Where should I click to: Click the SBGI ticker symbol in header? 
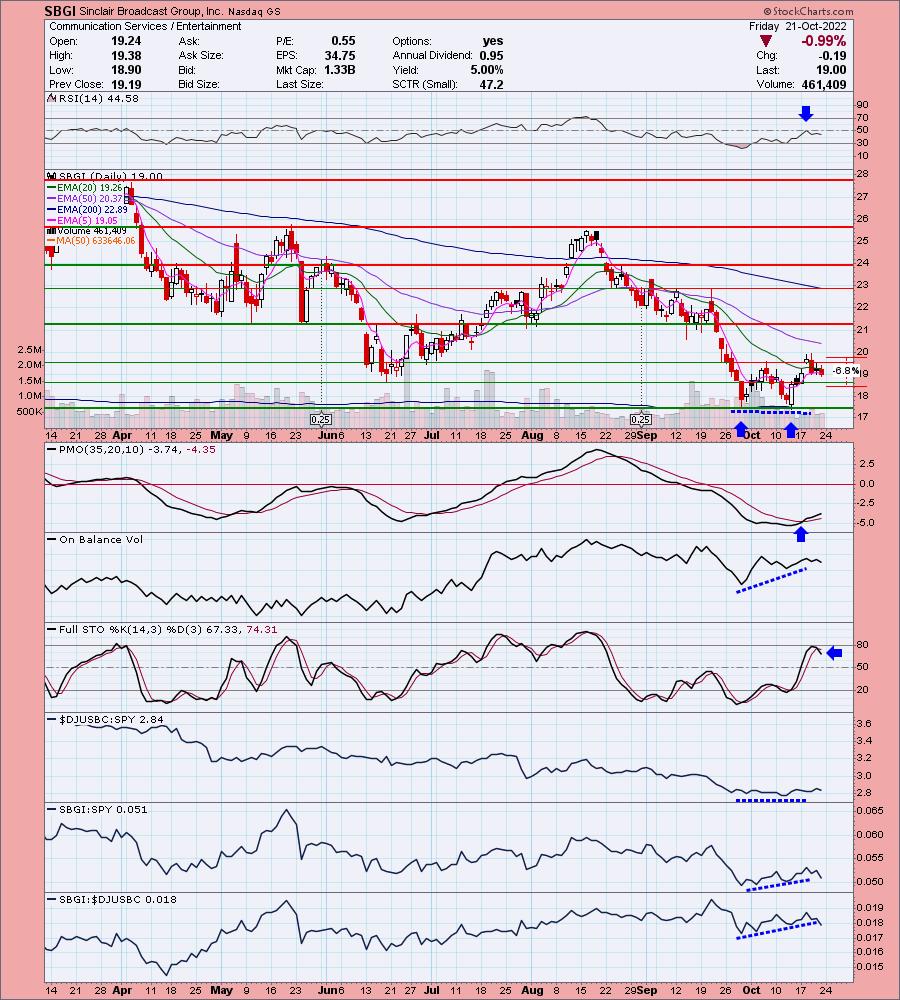click(x=61, y=11)
